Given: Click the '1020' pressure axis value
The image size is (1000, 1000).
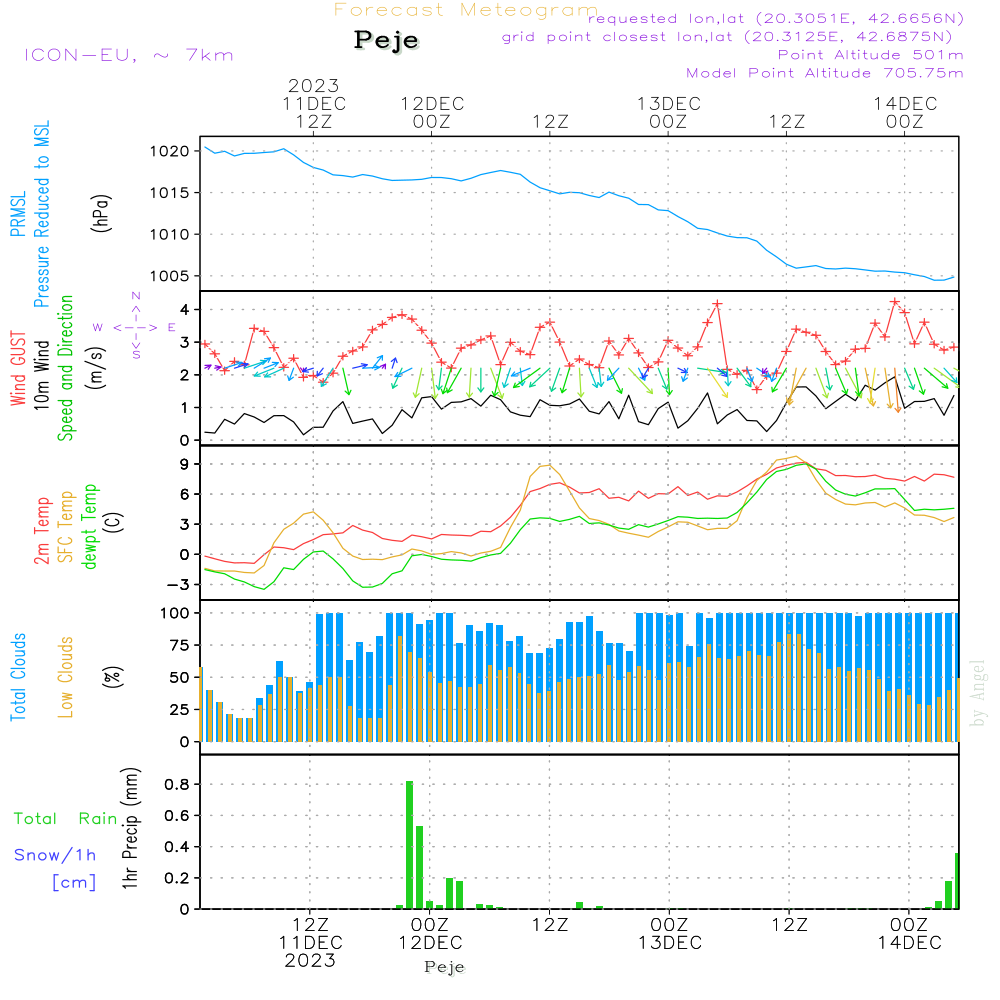Looking at the screenshot, I should coord(170,152).
